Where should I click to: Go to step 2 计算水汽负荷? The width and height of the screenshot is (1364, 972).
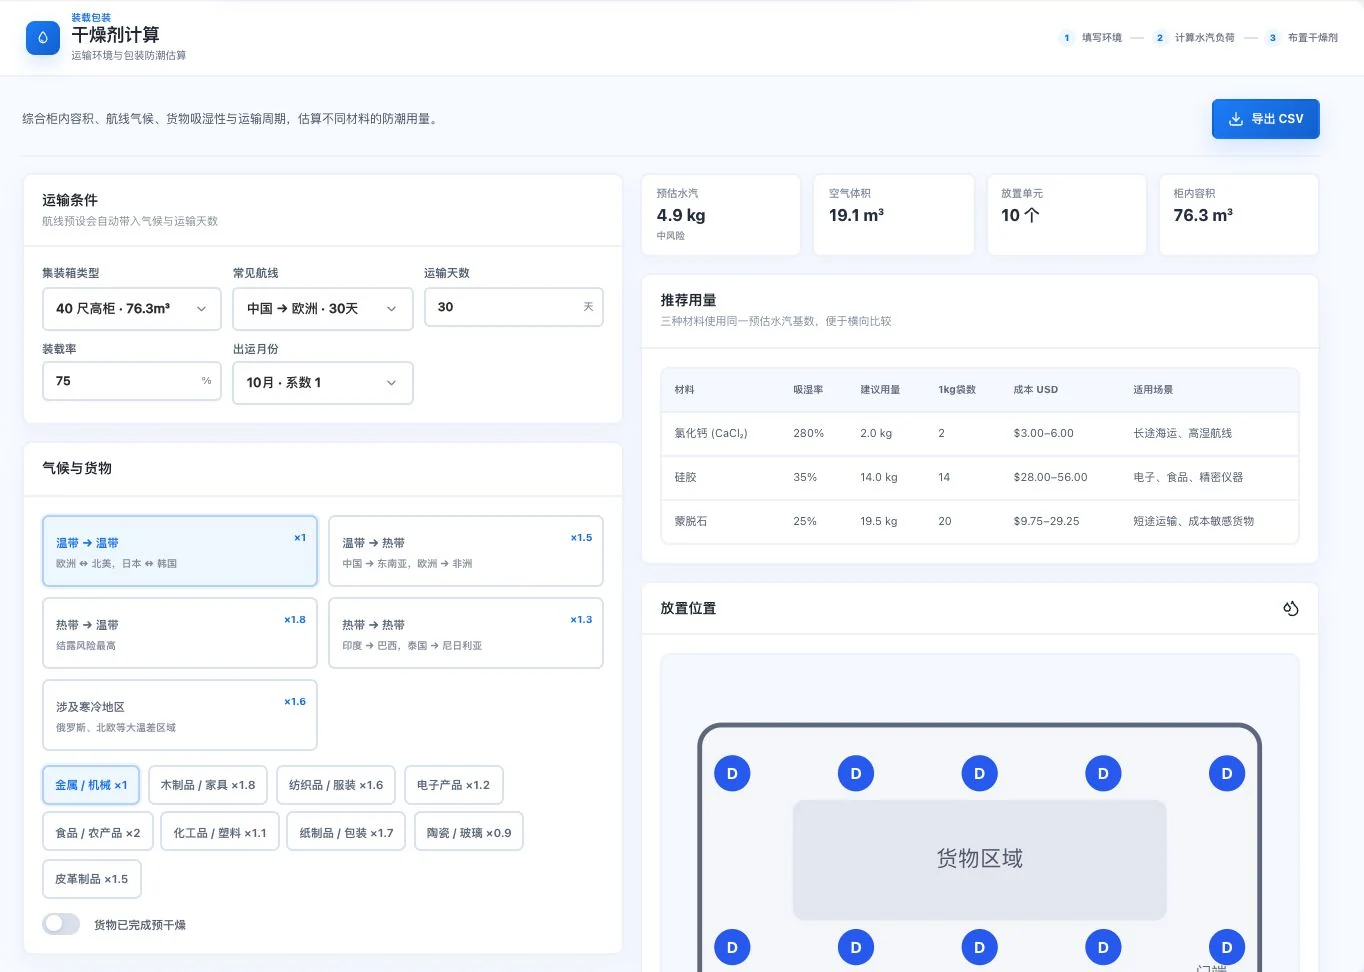[1194, 38]
